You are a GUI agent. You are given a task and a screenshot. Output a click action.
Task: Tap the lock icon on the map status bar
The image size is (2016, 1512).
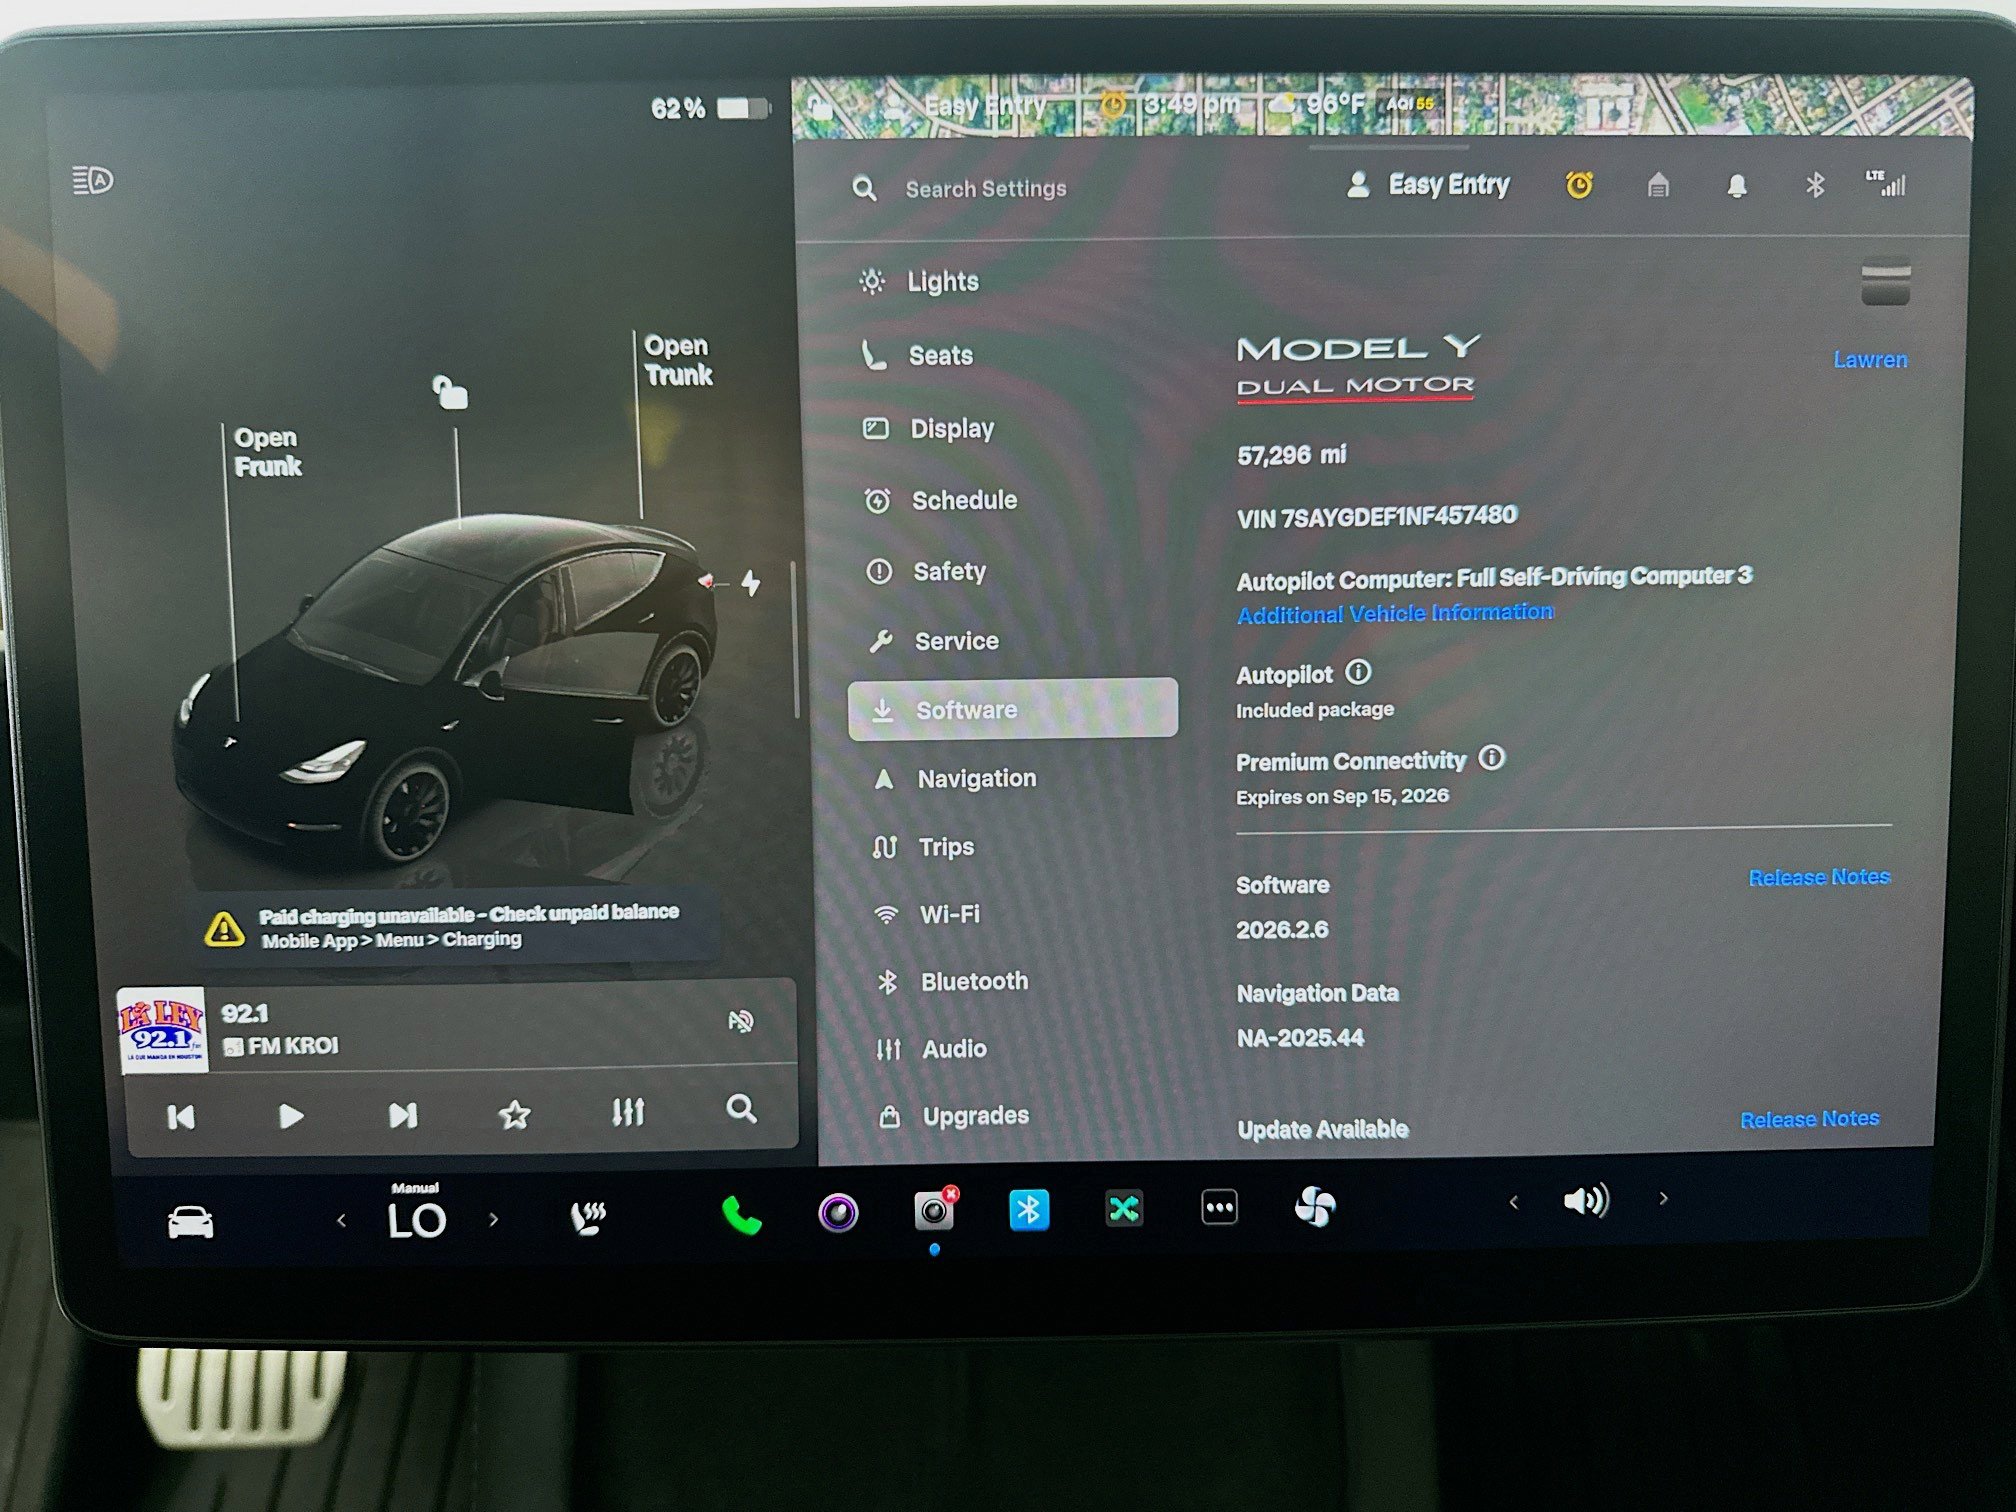point(820,107)
